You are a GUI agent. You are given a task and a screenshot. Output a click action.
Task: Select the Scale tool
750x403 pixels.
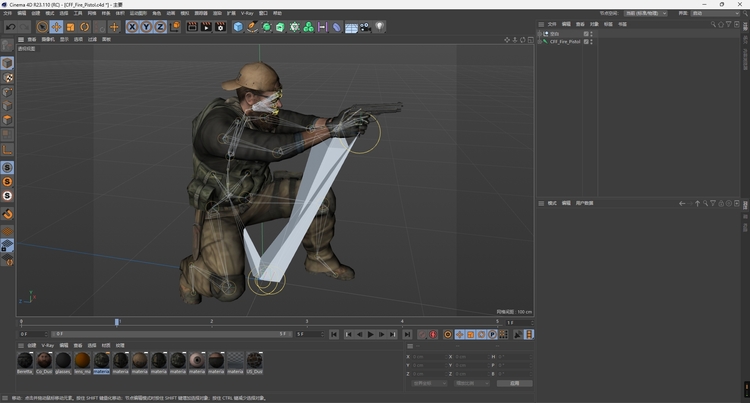[70, 27]
